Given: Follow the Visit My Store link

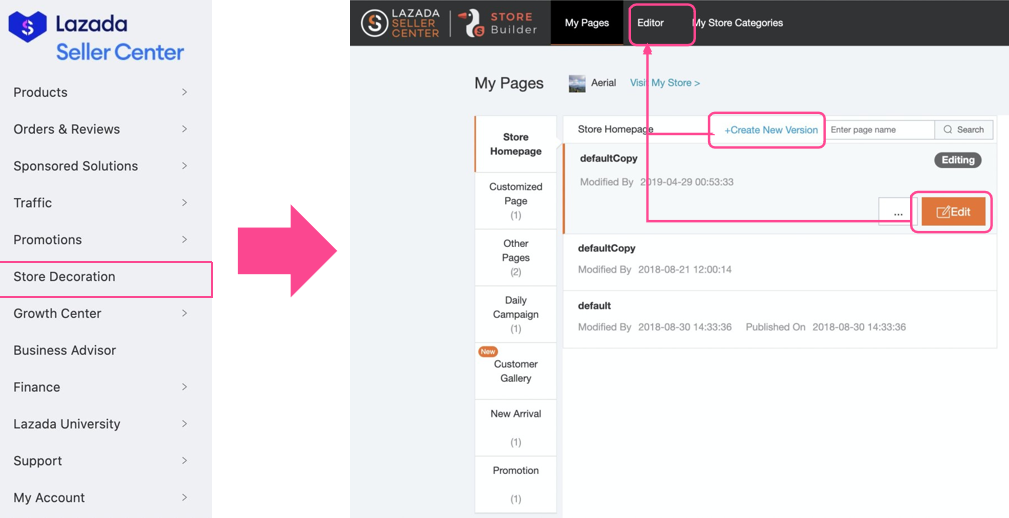Looking at the screenshot, I should pyautogui.click(x=665, y=83).
